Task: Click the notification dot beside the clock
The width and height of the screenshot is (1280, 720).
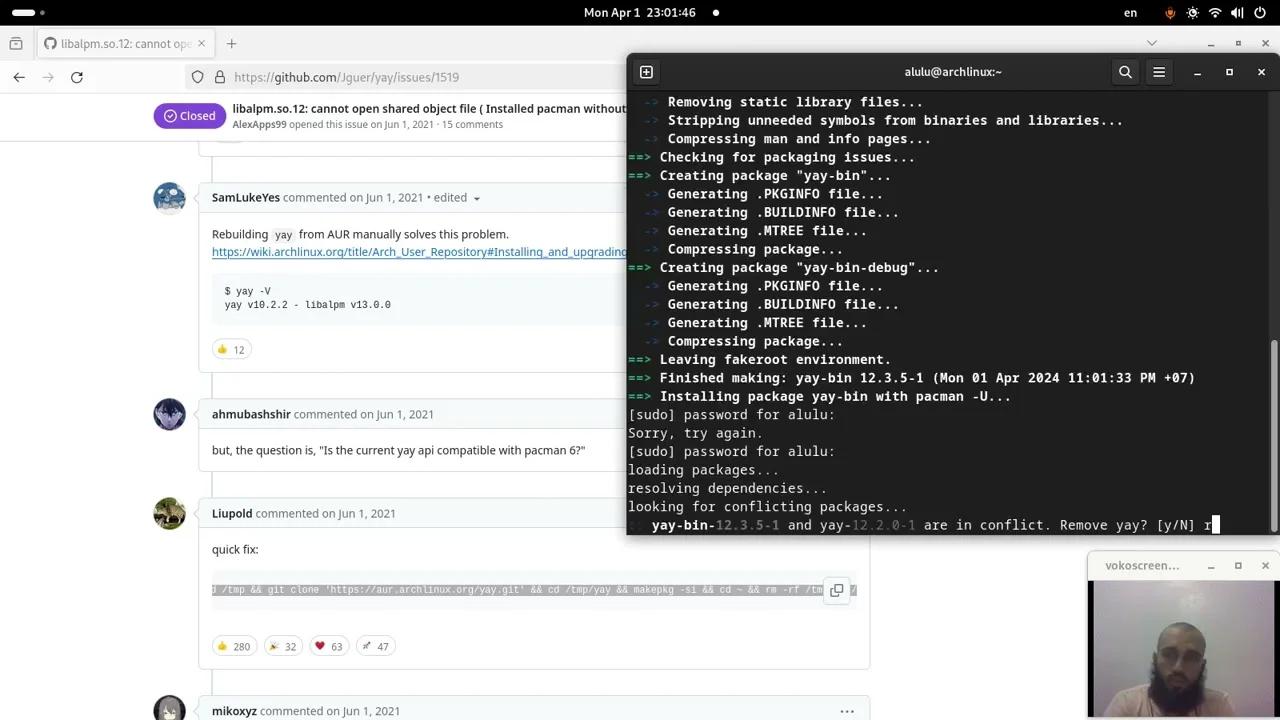Action: click(716, 13)
